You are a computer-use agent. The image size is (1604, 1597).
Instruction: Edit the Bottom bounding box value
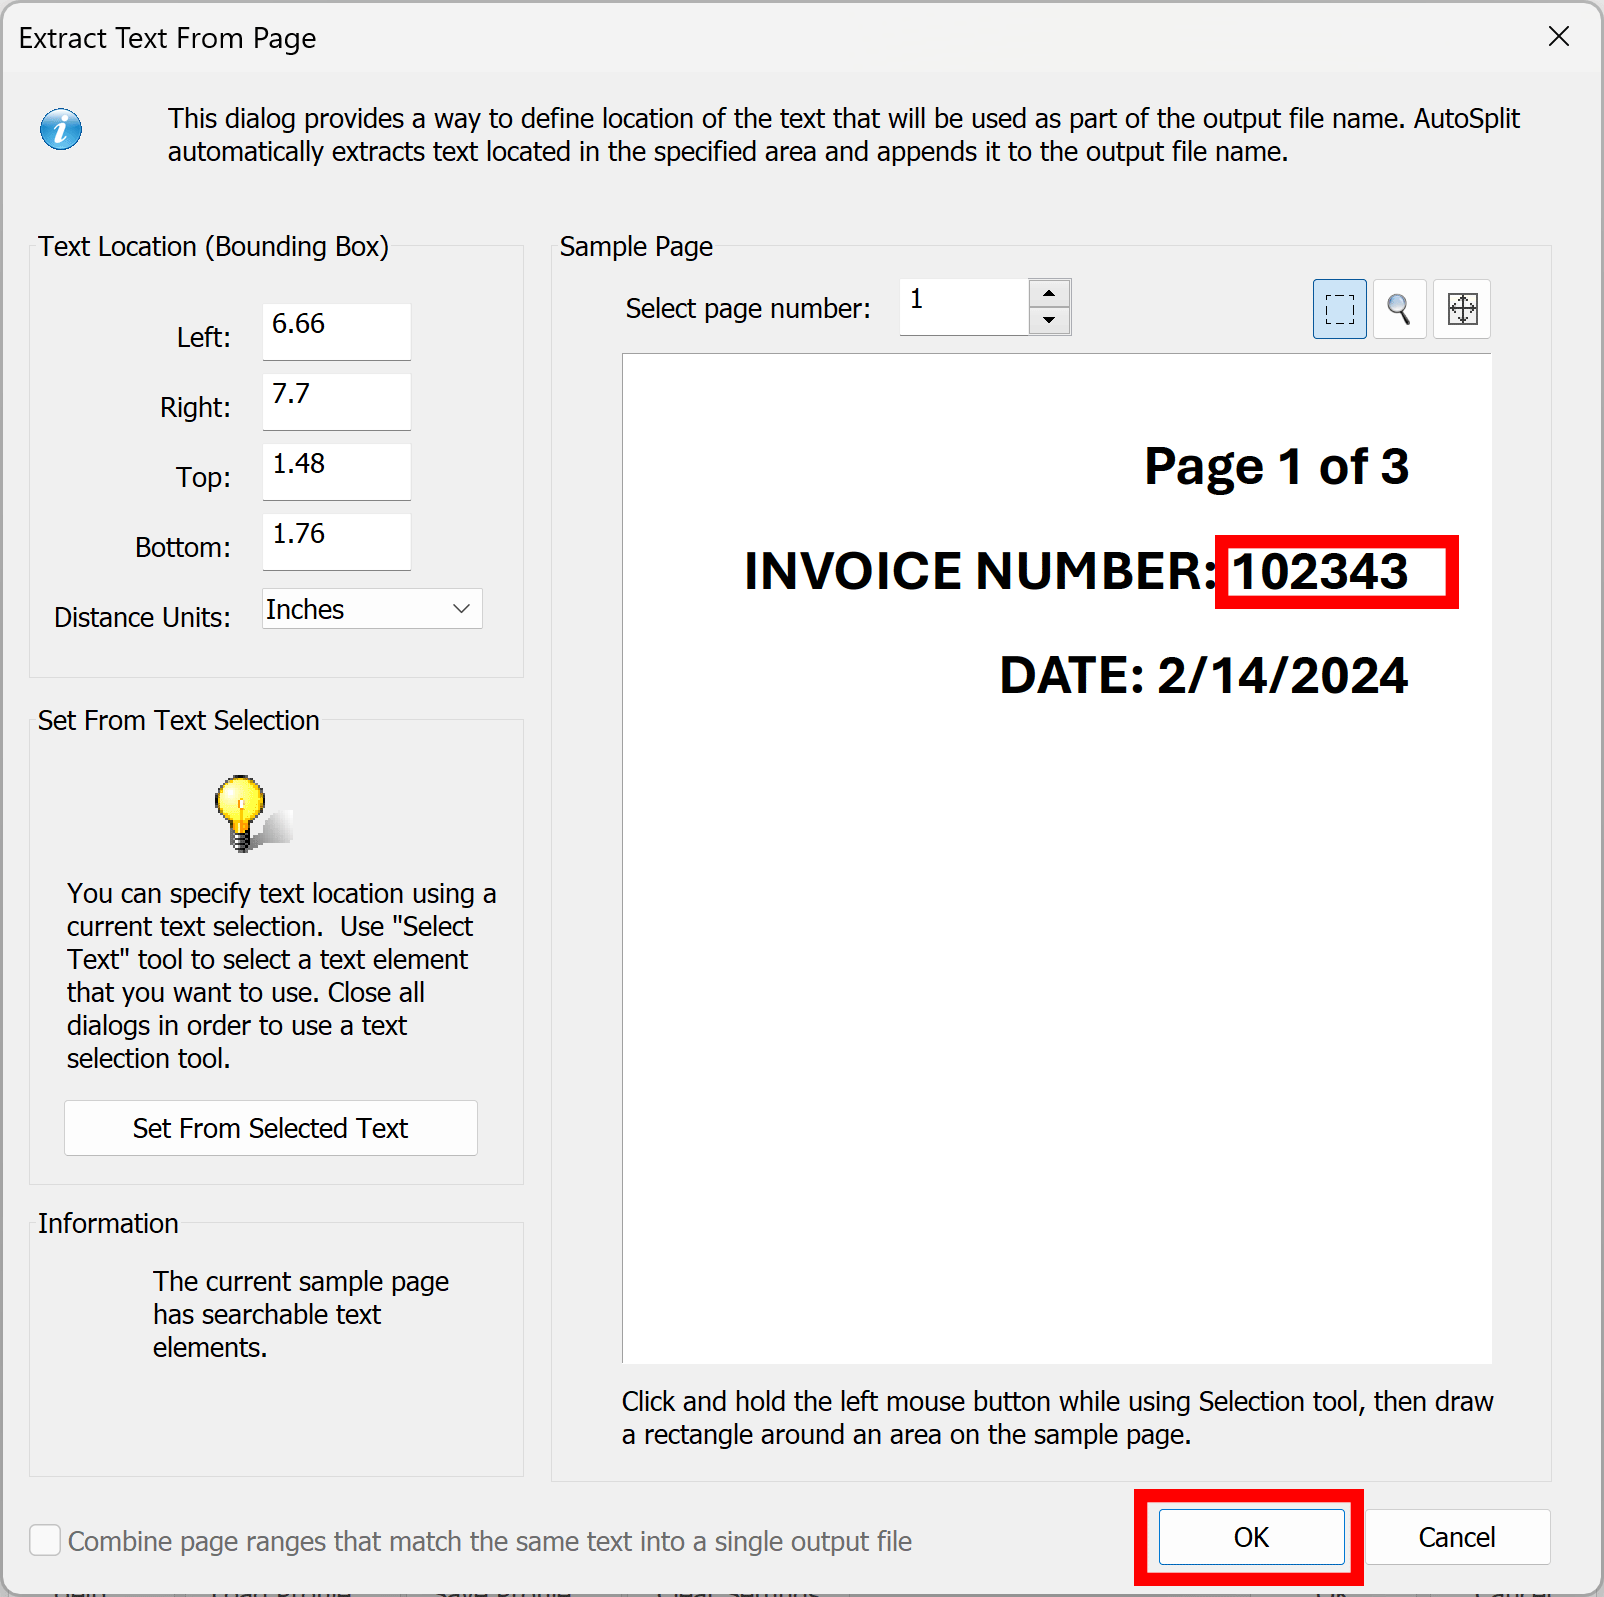(x=336, y=541)
